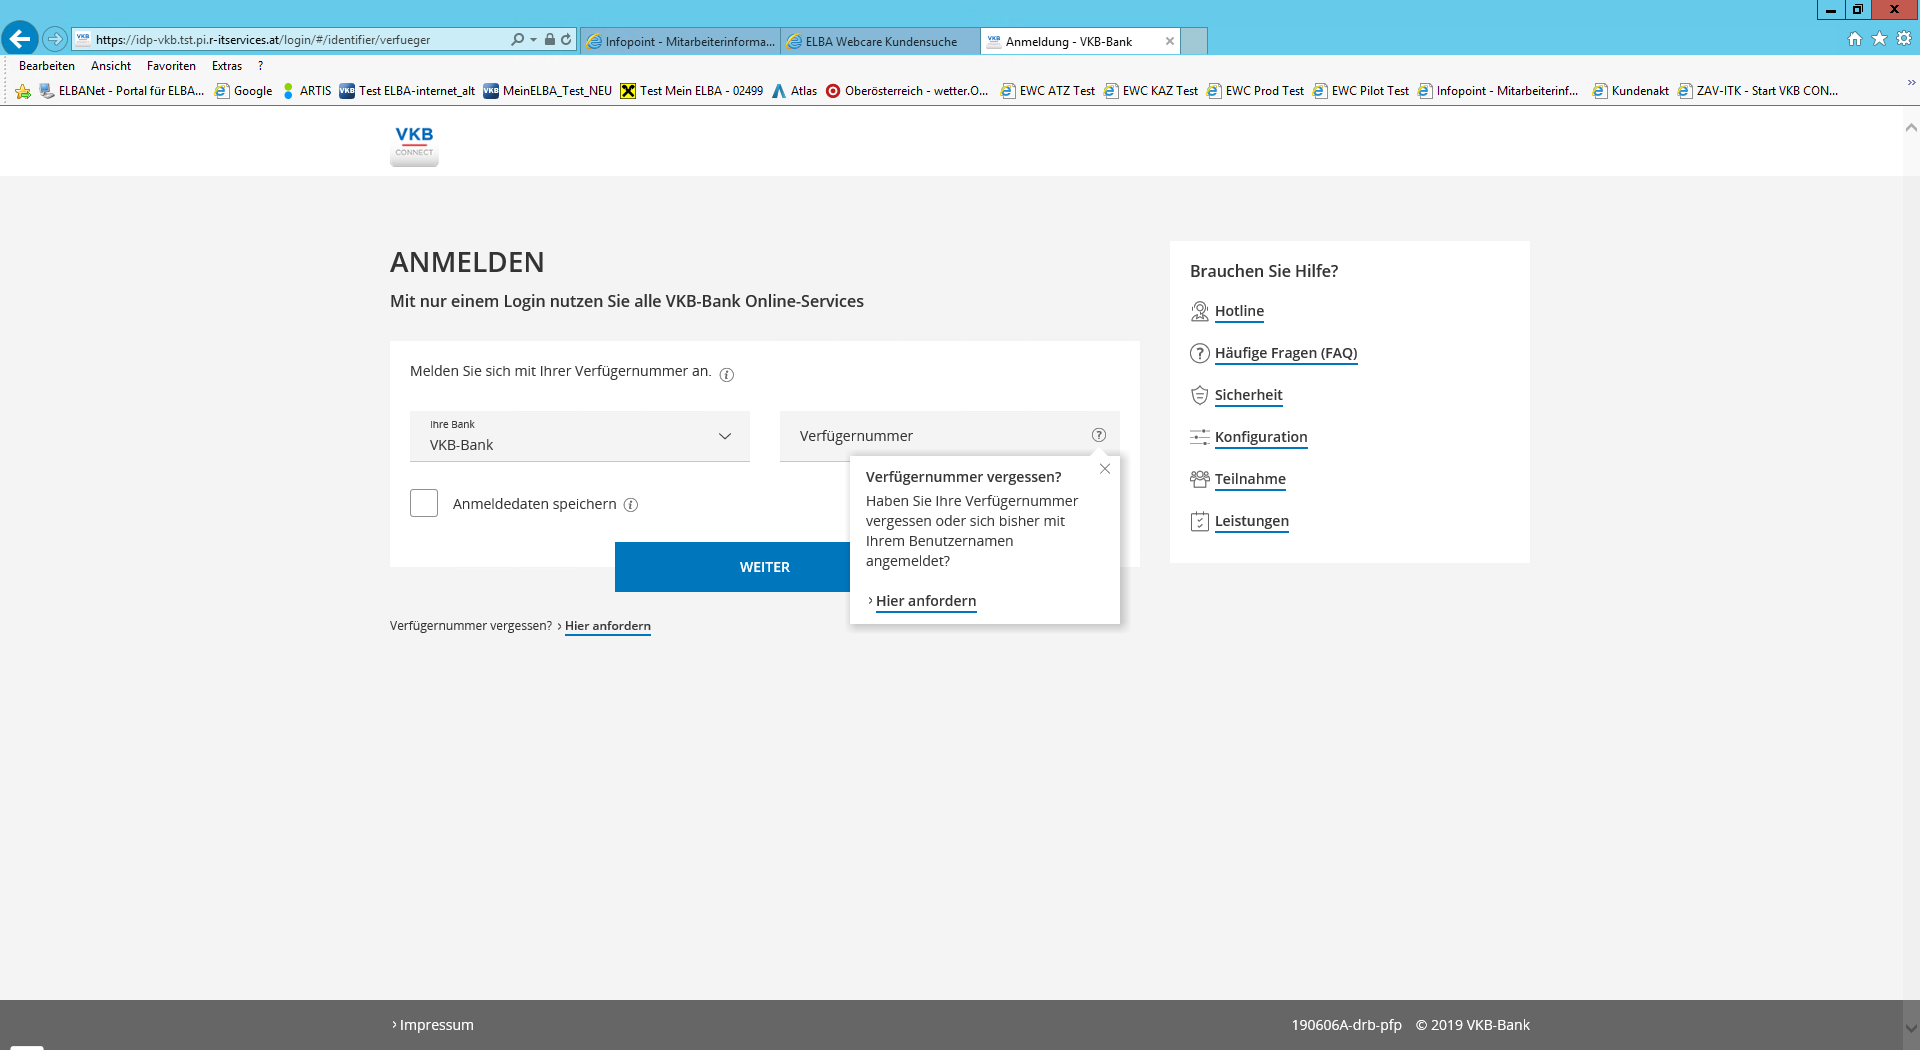
Task: Click Hier anfordern link below login form
Action: click(x=608, y=626)
